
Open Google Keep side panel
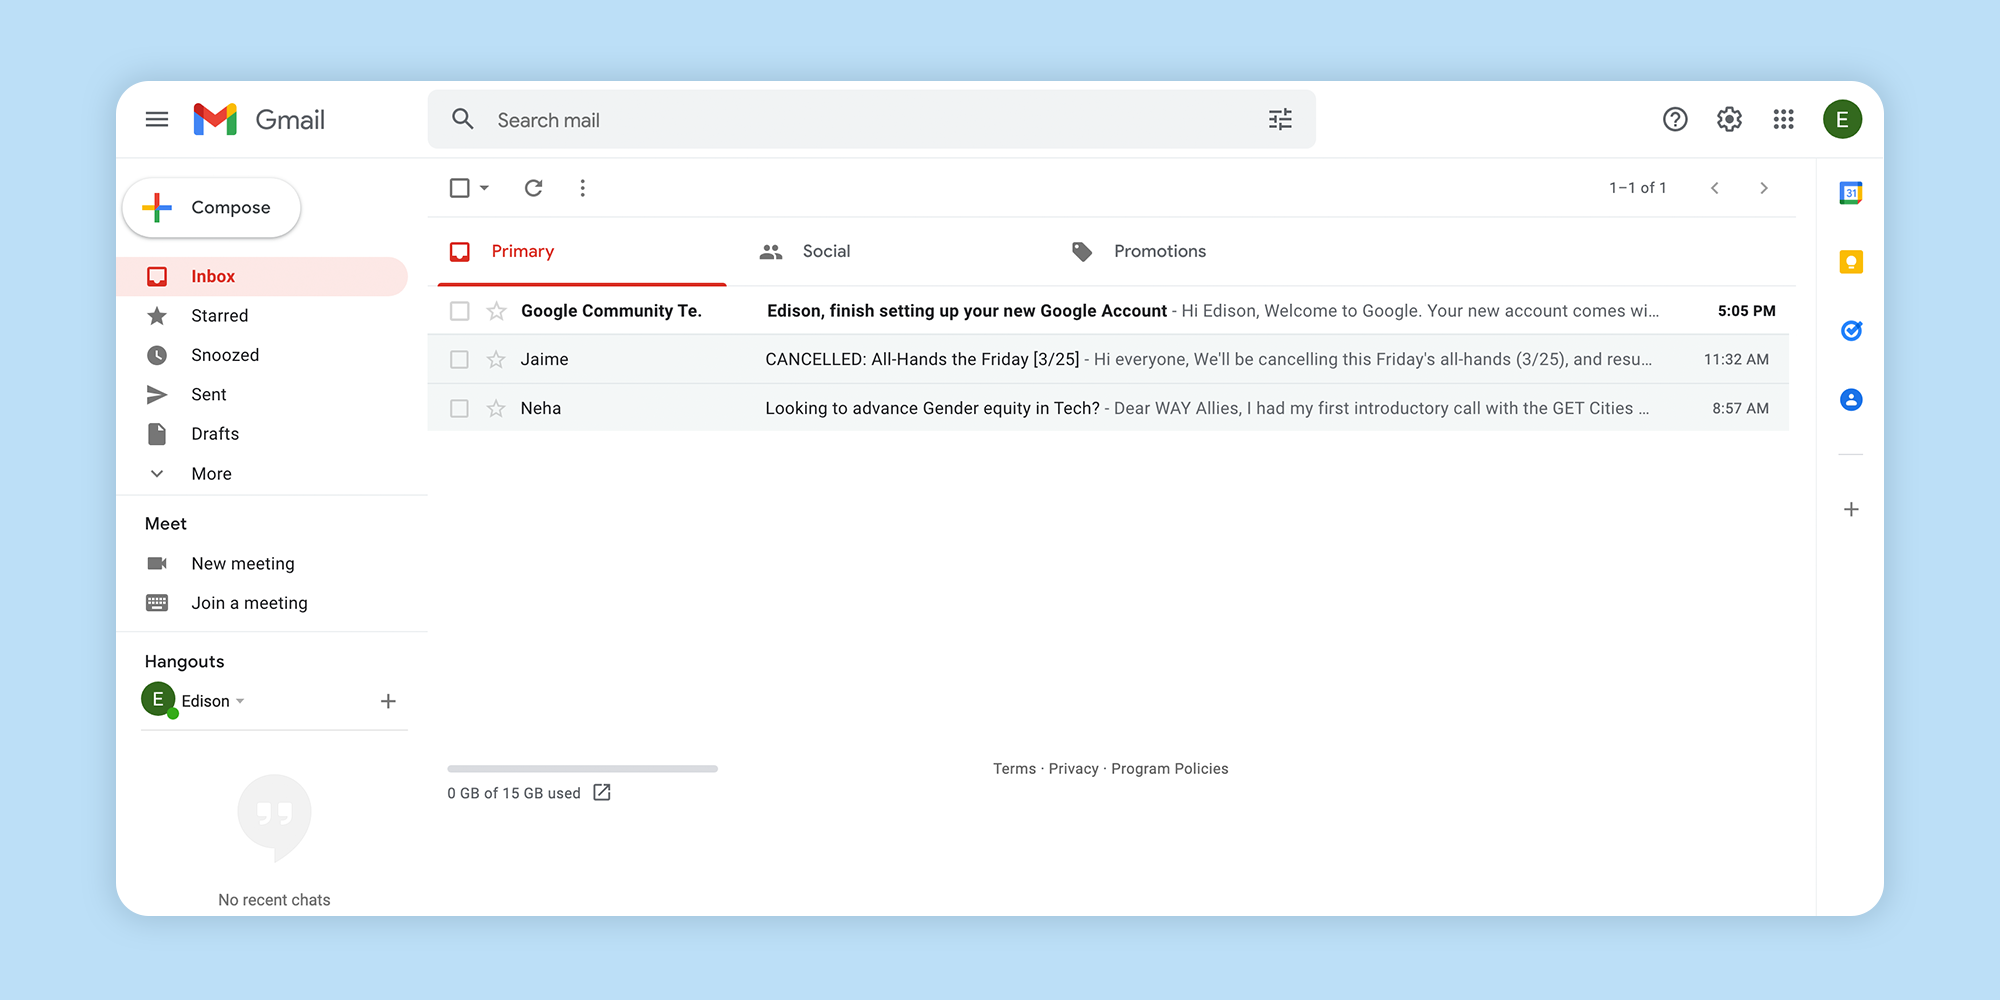1851,262
